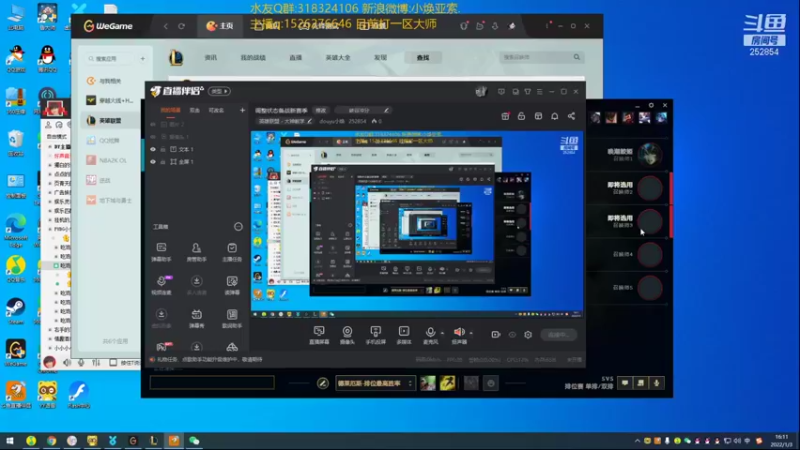Click the layout icon next to the bell
This screenshot has width=800, height=450.
pyautogui.click(x=538, y=116)
